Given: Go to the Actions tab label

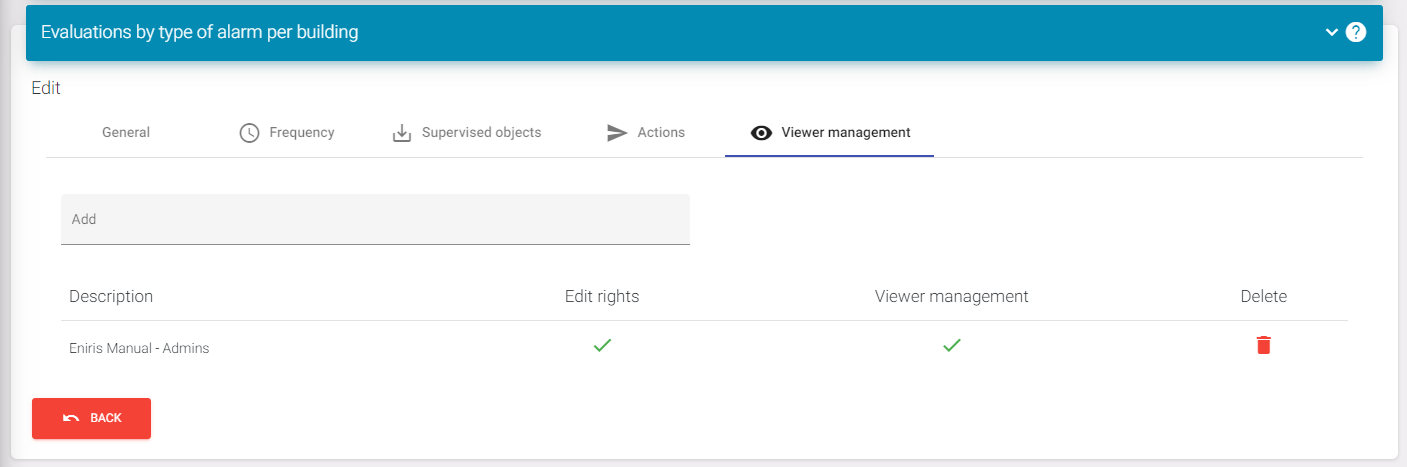Looking at the screenshot, I should [661, 132].
